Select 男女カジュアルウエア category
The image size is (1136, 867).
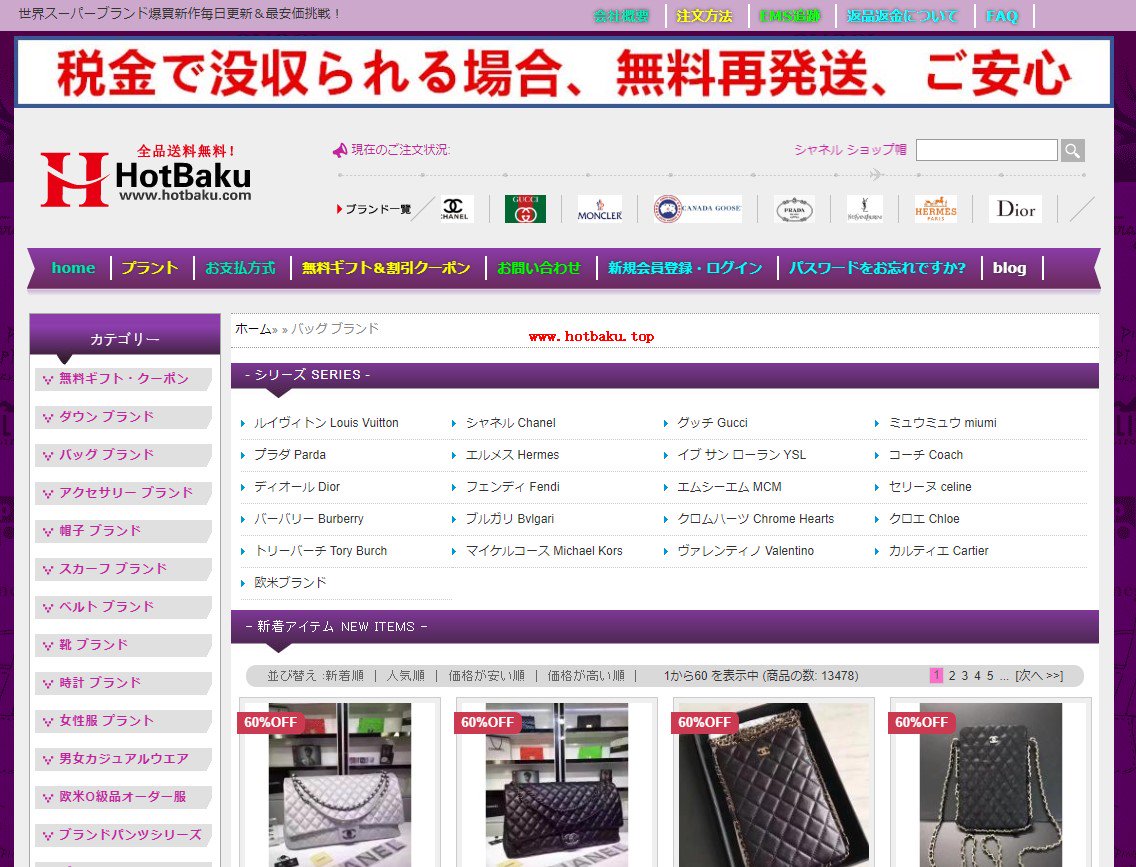click(x=123, y=758)
